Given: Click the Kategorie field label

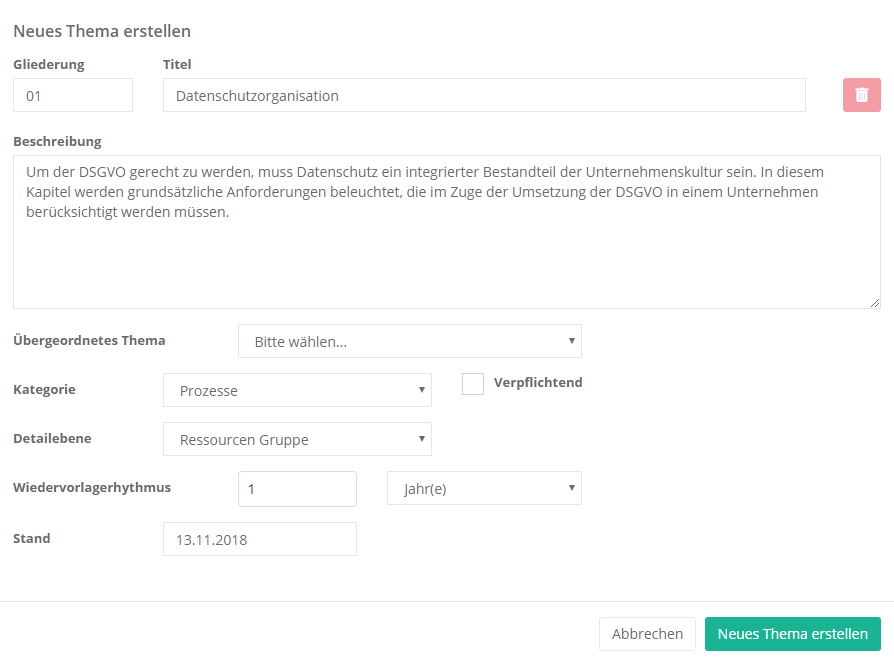Looking at the screenshot, I should coord(44,389).
